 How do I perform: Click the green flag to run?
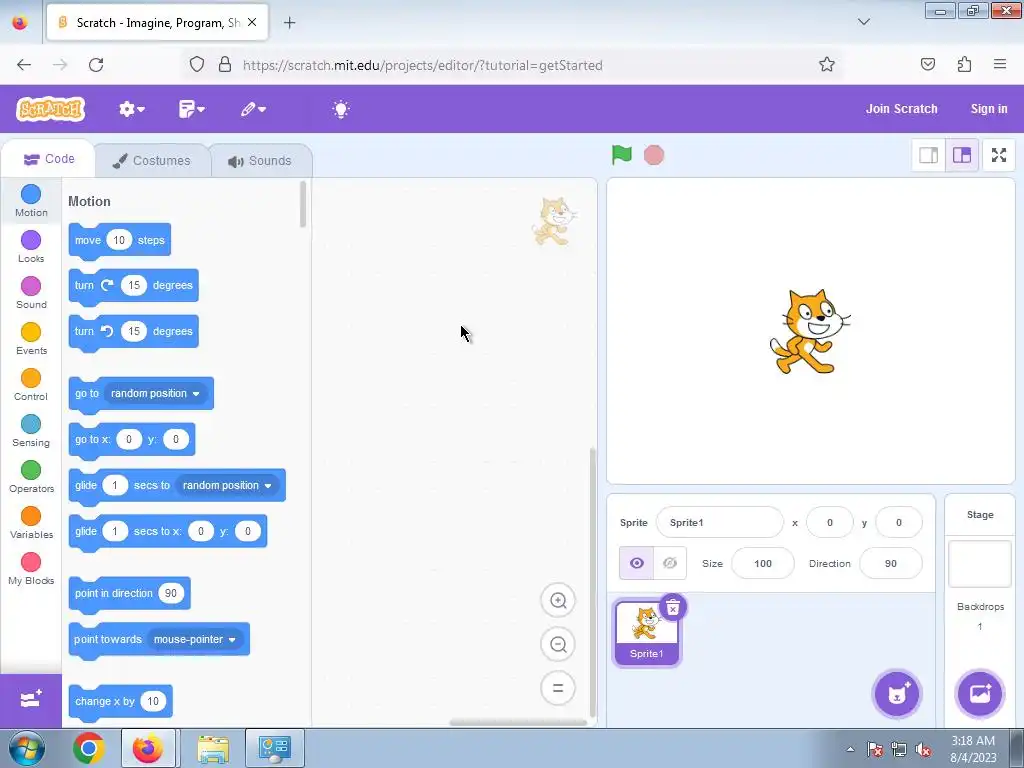click(x=622, y=155)
